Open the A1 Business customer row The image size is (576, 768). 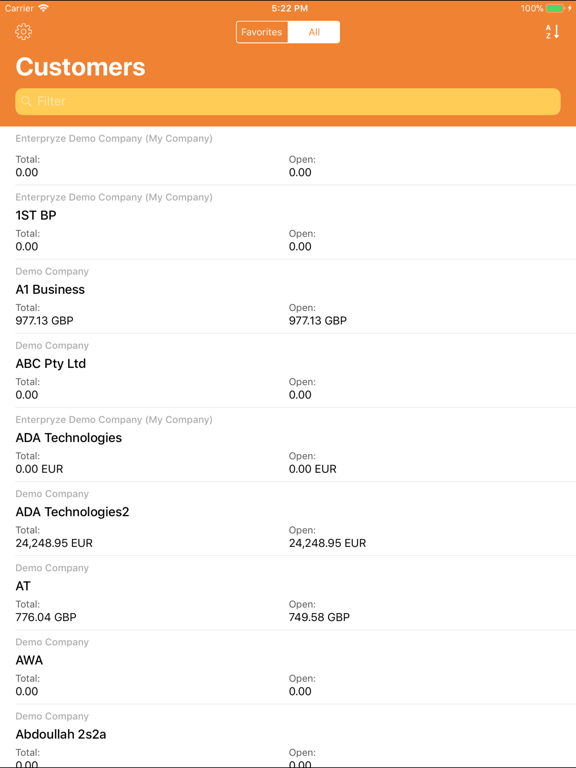point(288,296)
